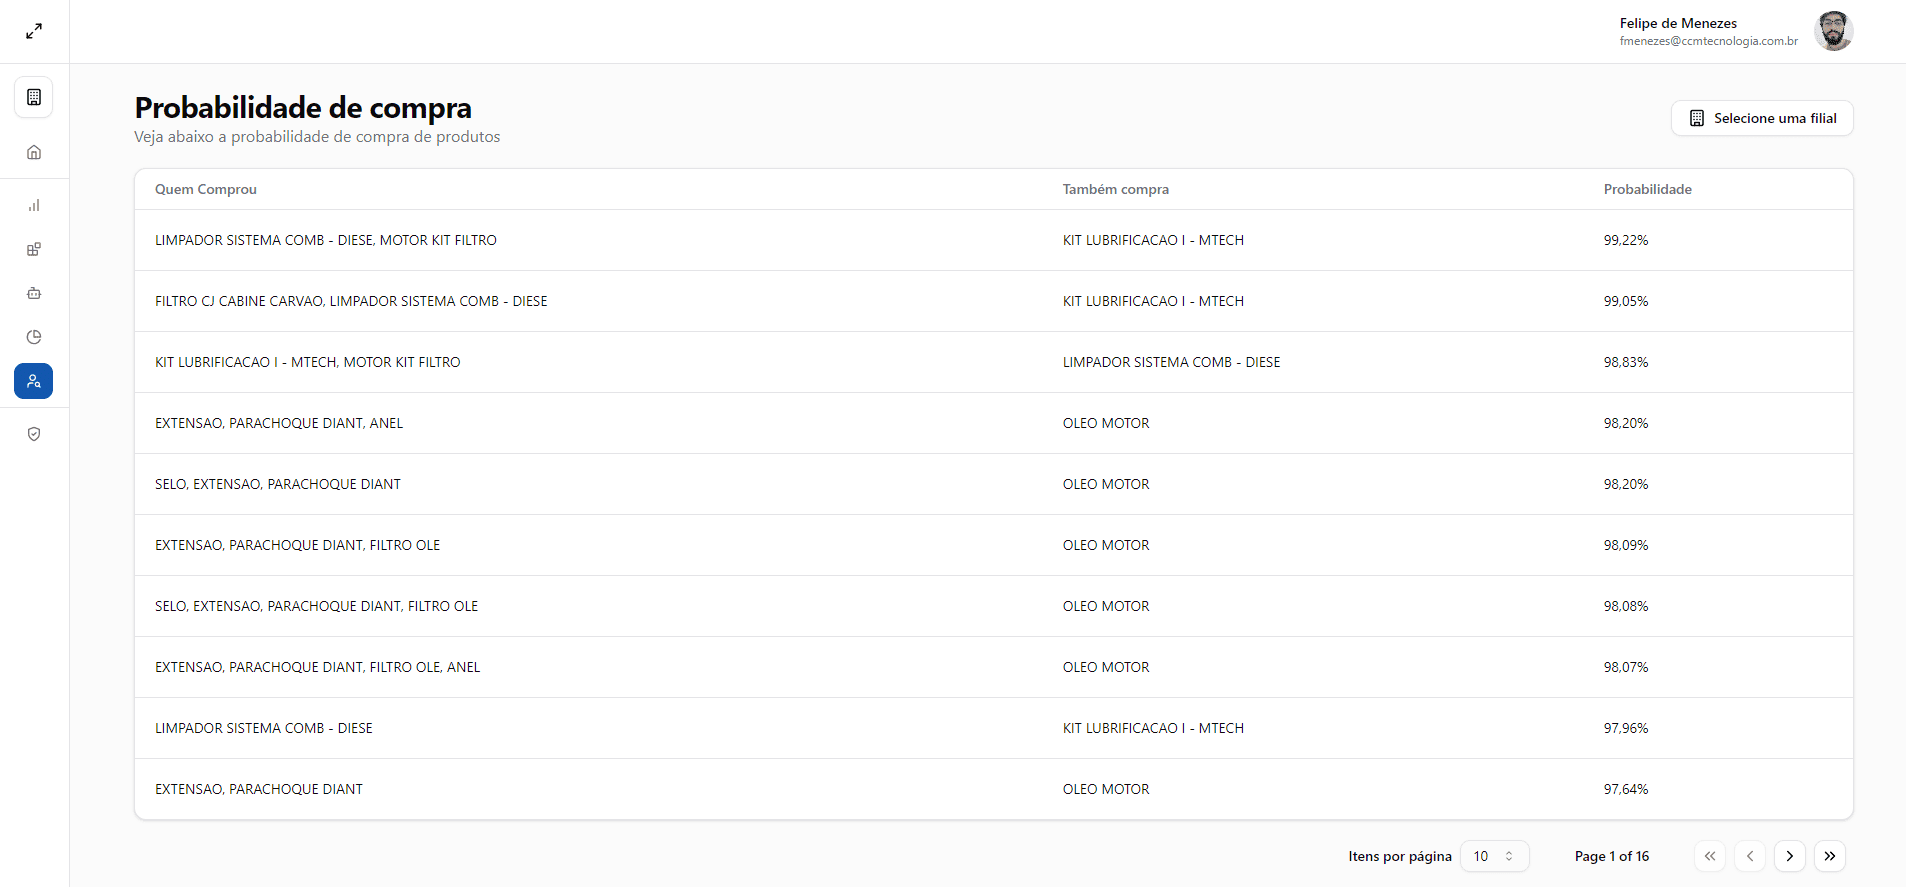Click the 'Também compra' column header
Image resolution: width=1906 pixels, height=887 pixels.
1115,189
